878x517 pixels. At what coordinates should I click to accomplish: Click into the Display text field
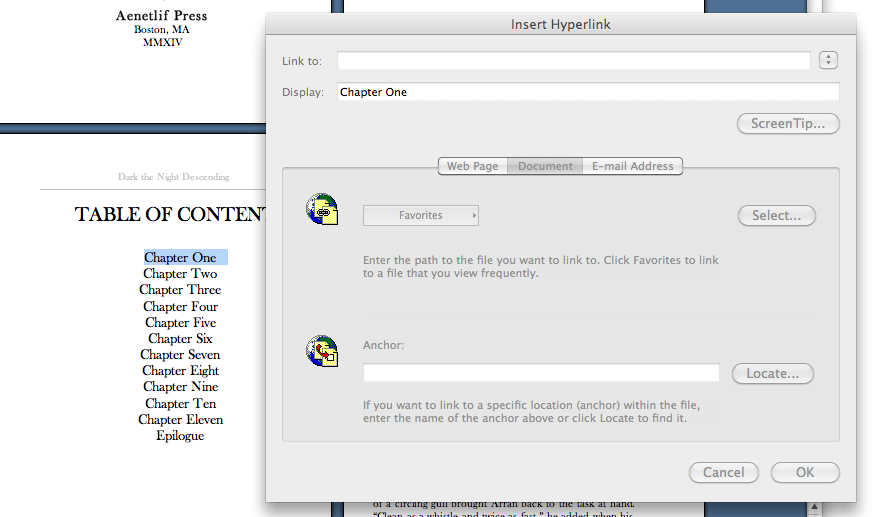tap(587, 92)
